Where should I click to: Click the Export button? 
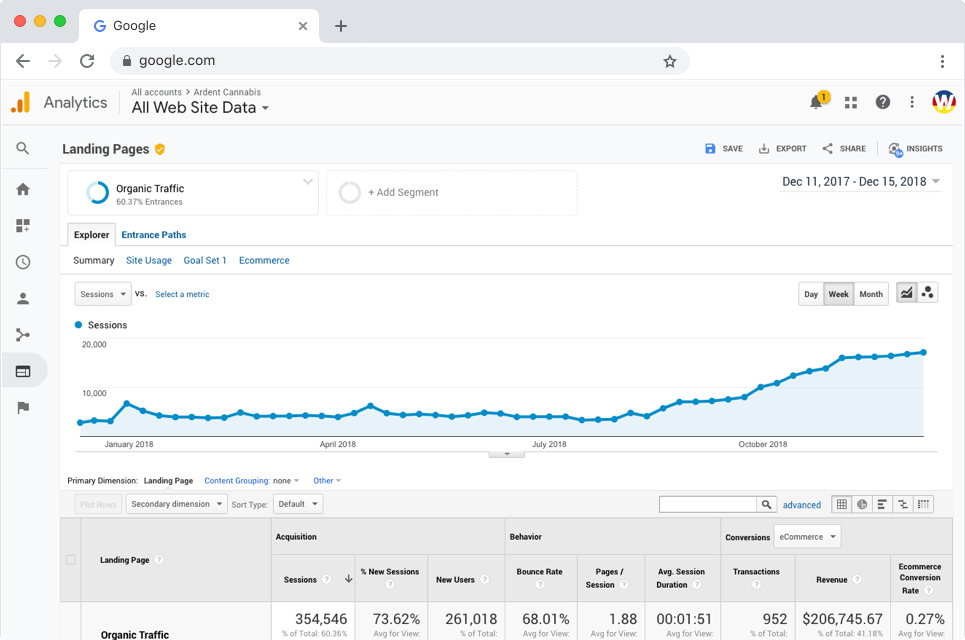tap(782, 149)
